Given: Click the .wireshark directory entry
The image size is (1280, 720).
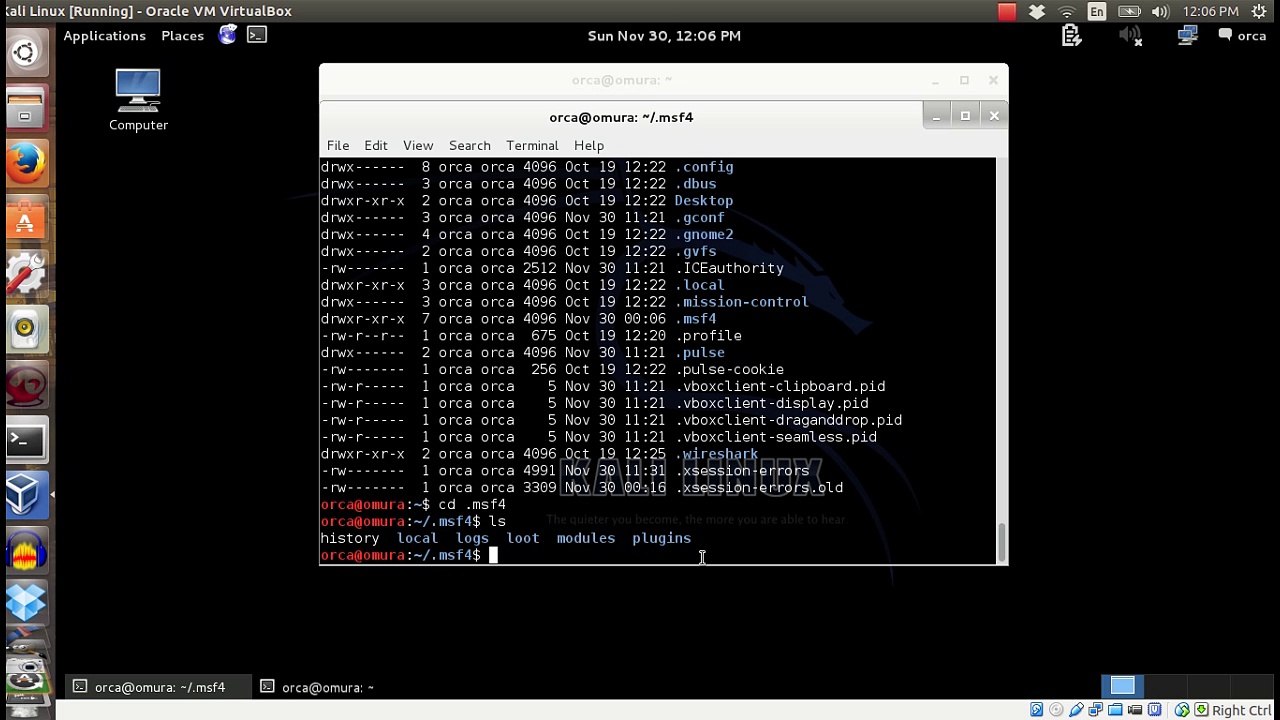Looking at the screenshot, I should 716,454.
